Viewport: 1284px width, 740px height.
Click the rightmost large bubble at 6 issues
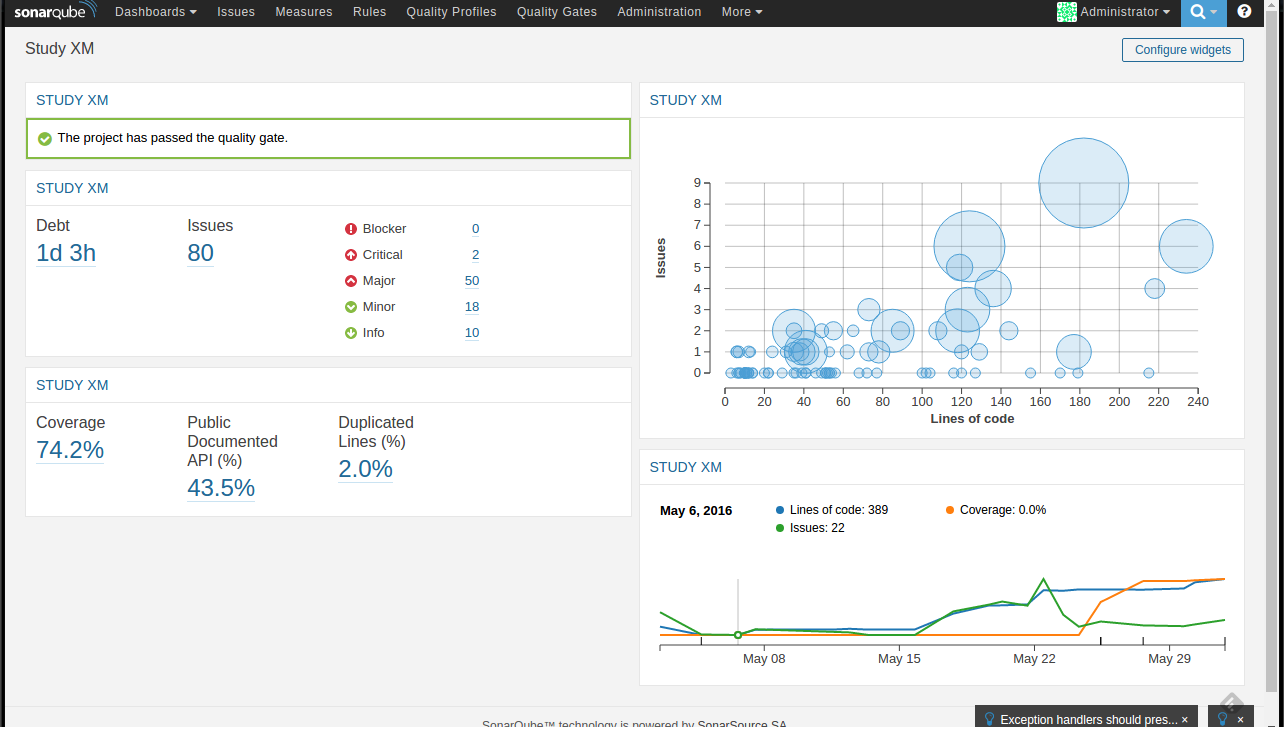[x=1186, y=246]
